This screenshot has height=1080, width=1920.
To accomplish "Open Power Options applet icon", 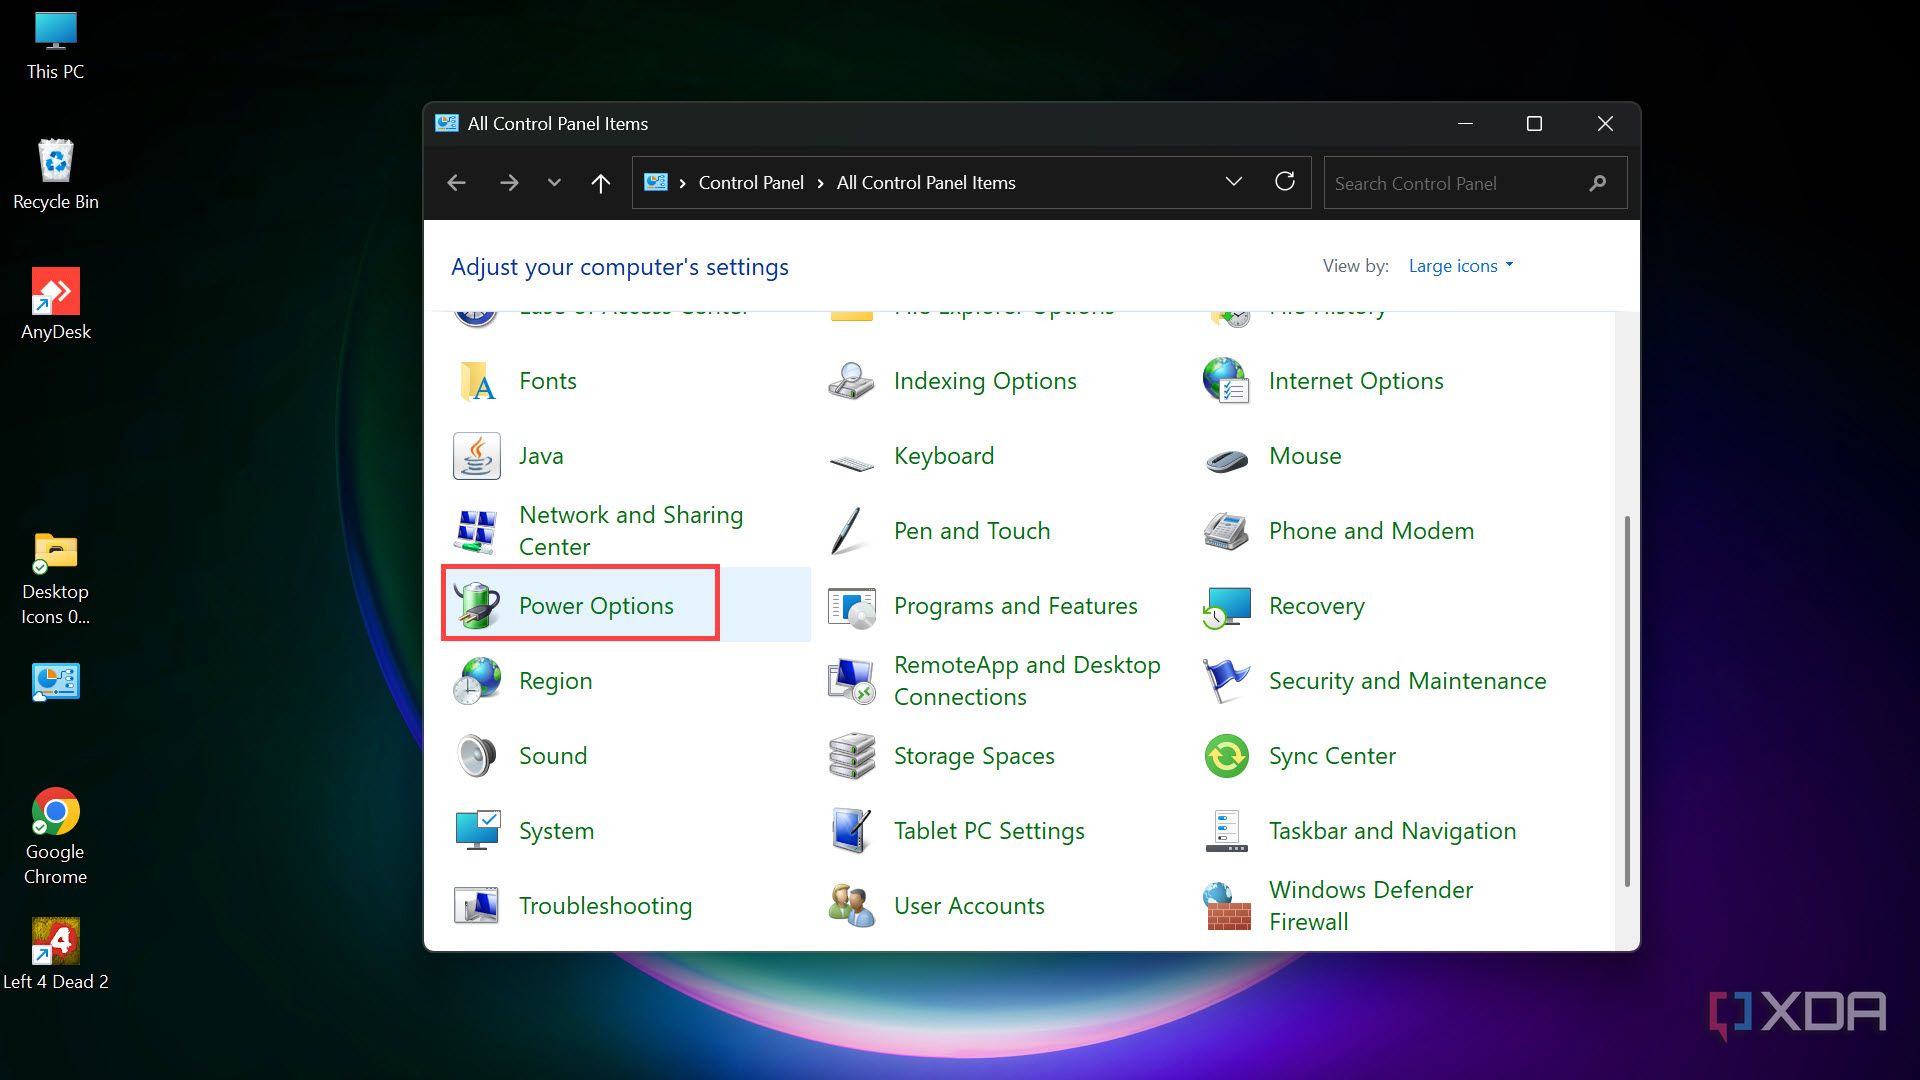I will click(x=477, y=605).
